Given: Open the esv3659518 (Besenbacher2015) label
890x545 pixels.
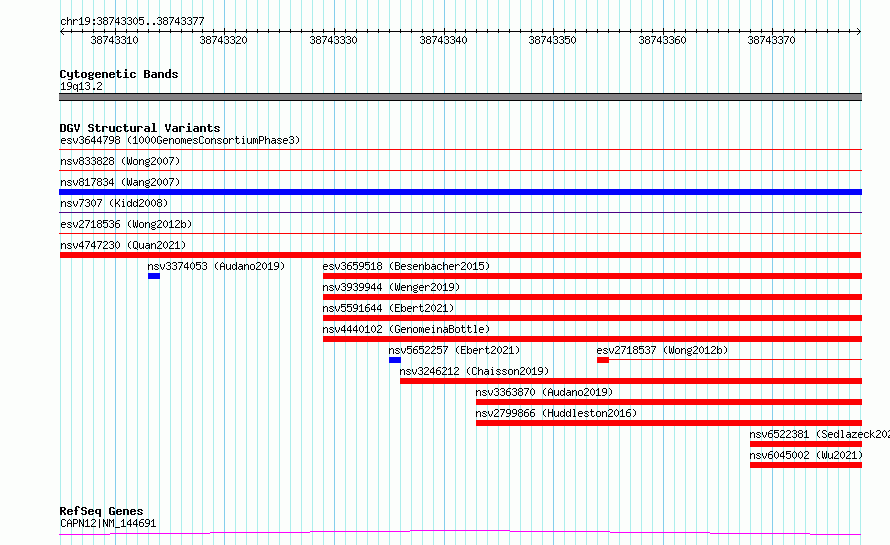Looking at the screenshot, I should [406, 266].
